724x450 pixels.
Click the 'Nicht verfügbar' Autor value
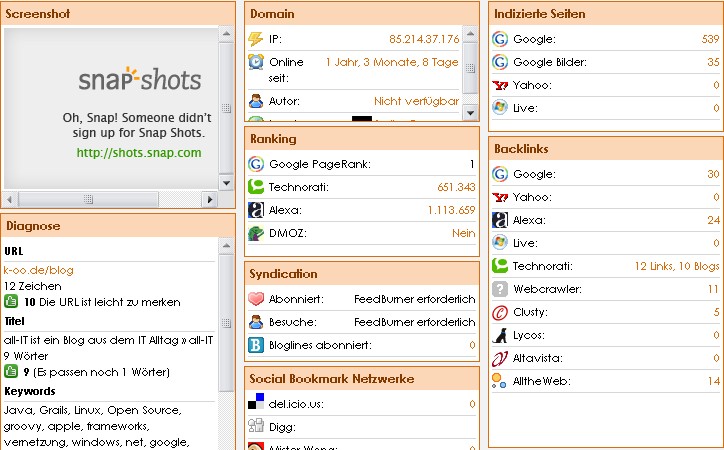[x=416, y=101]
